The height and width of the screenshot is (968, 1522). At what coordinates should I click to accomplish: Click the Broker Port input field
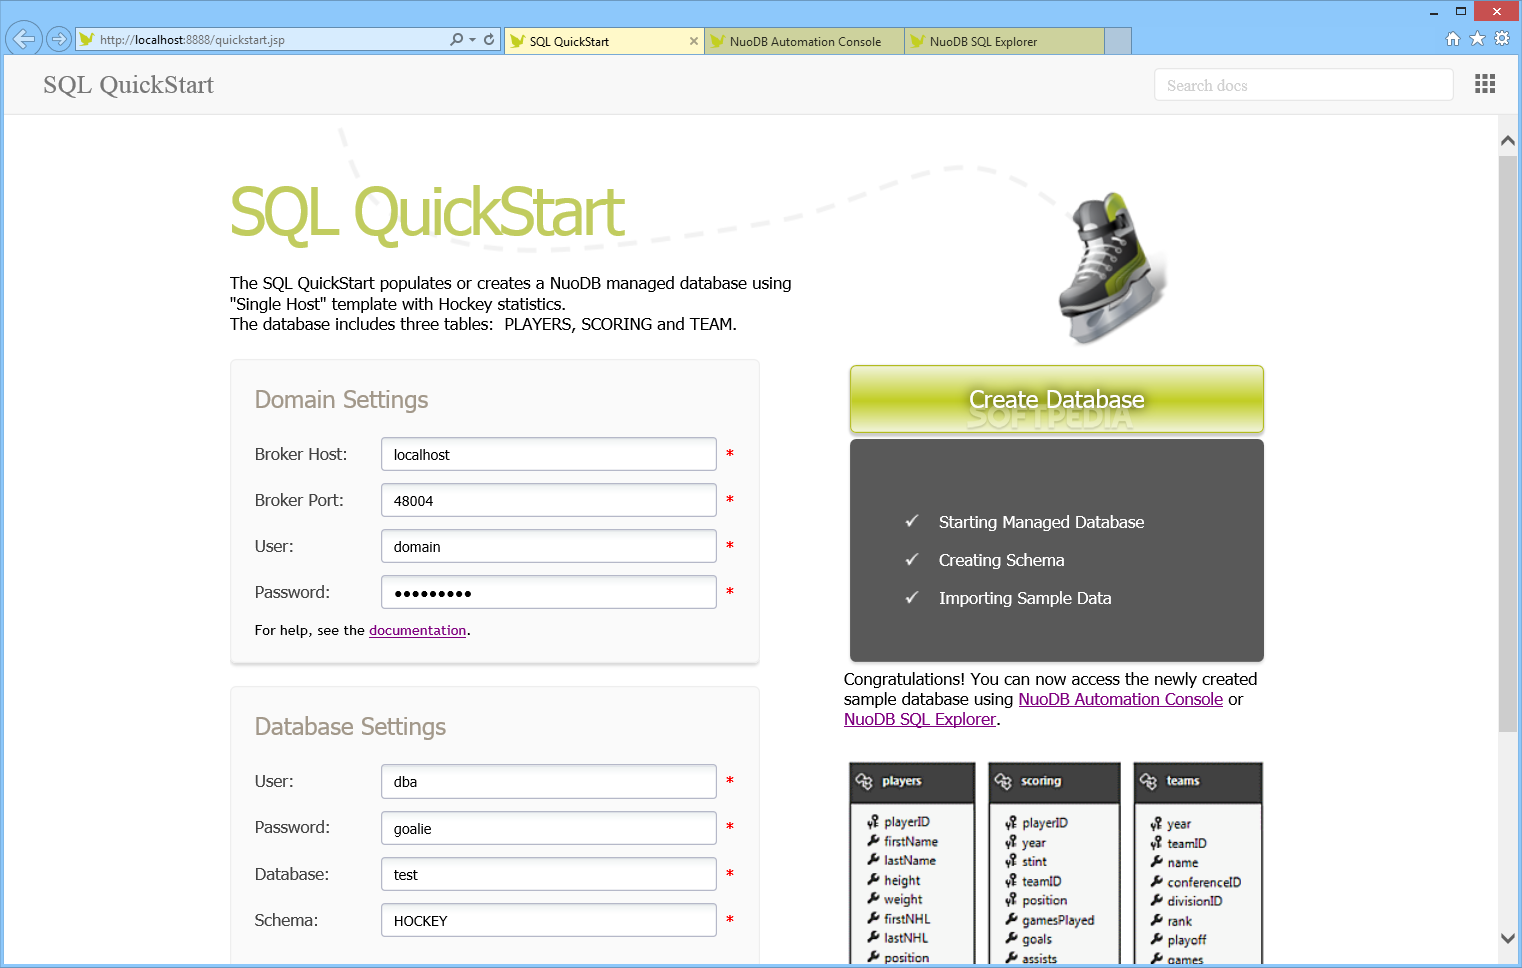(548, 500)
